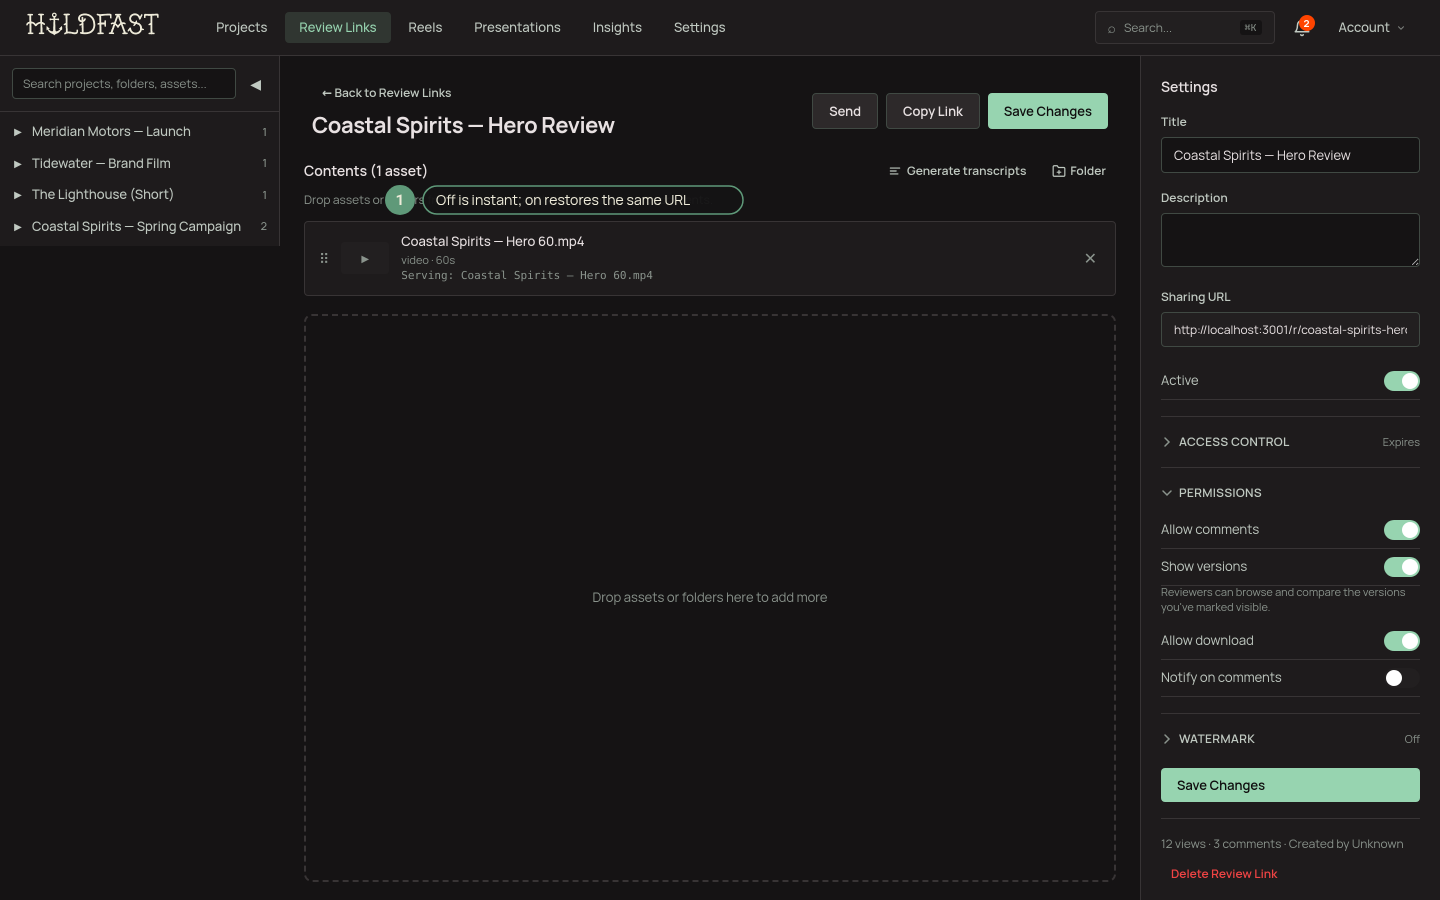Open the Insights tab
Image resolution: width=1440 pixels, height=900 pixels.
617,28
